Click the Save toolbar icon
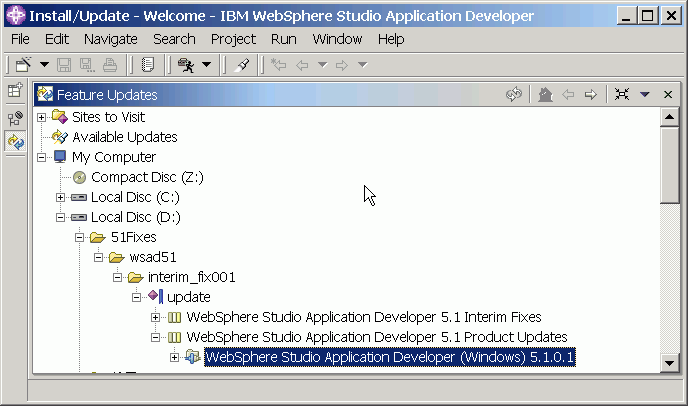Viewport: 688px width, 406px height. (x=64, y=65)
